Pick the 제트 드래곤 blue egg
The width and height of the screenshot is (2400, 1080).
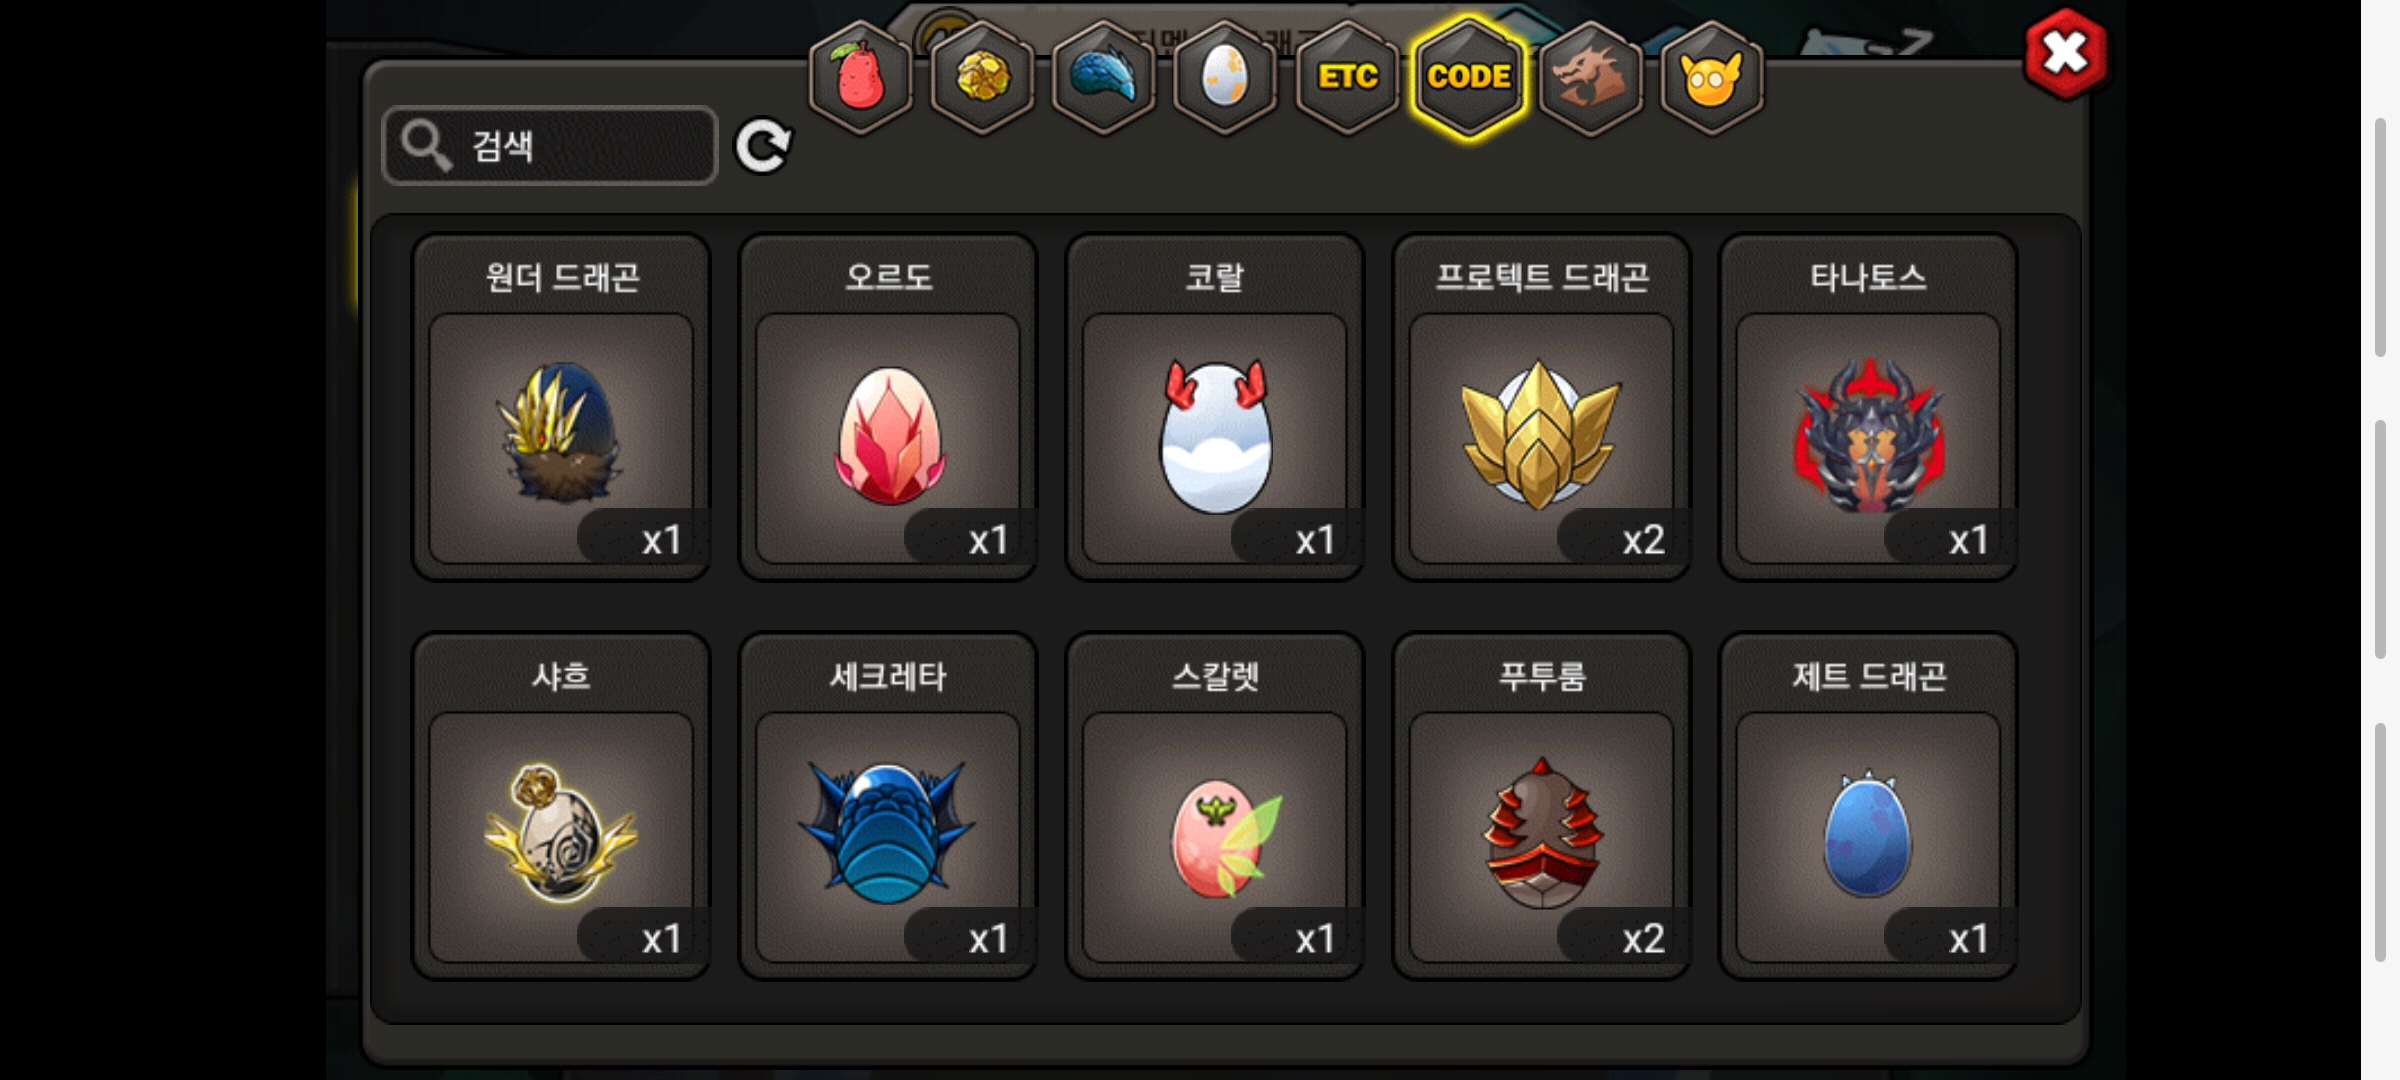pyautogui.click(x=1868, y=806)
